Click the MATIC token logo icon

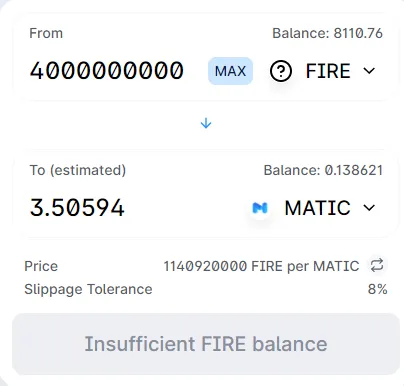[260, 208]
